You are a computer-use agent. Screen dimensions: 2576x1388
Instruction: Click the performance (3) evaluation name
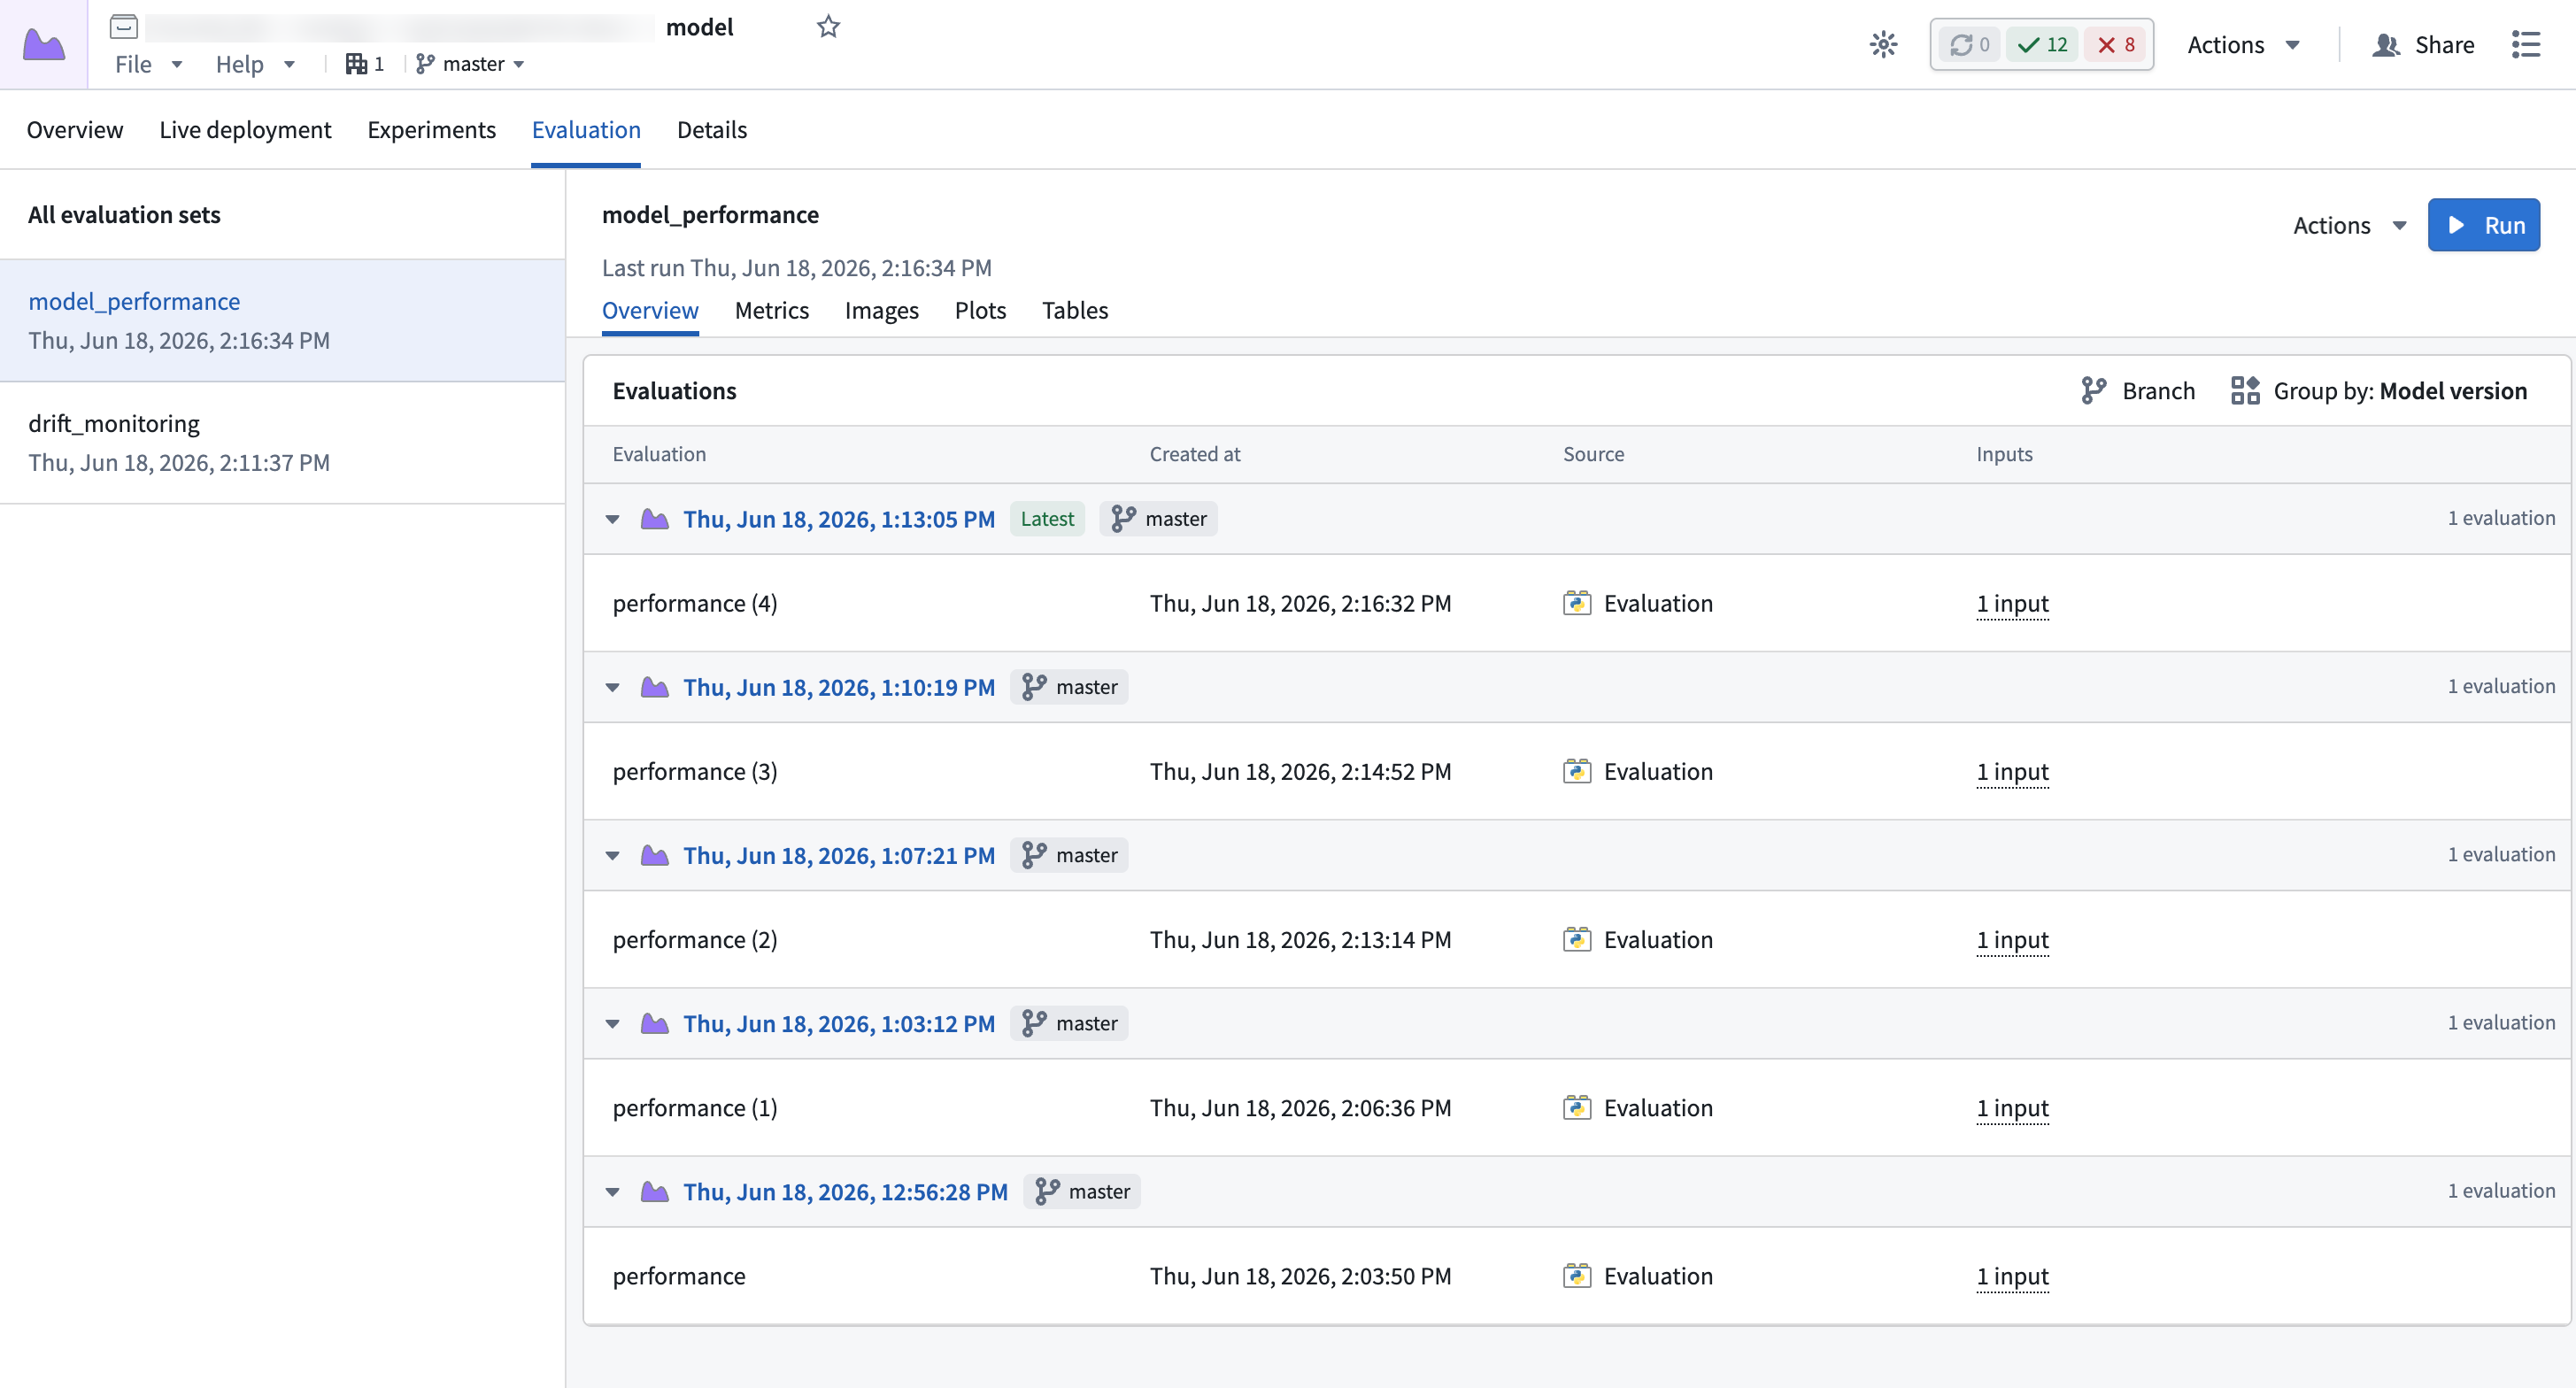click(x=694, y=771)
